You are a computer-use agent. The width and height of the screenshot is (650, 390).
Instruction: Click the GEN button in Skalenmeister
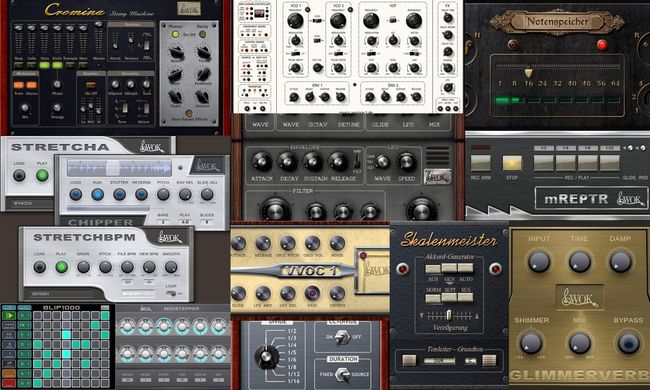449,268
